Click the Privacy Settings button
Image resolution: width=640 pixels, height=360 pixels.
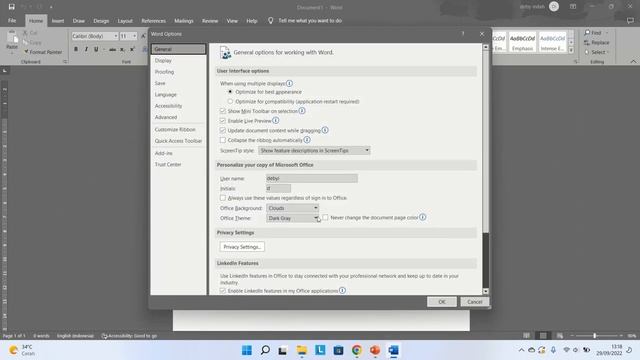point(242,247)
